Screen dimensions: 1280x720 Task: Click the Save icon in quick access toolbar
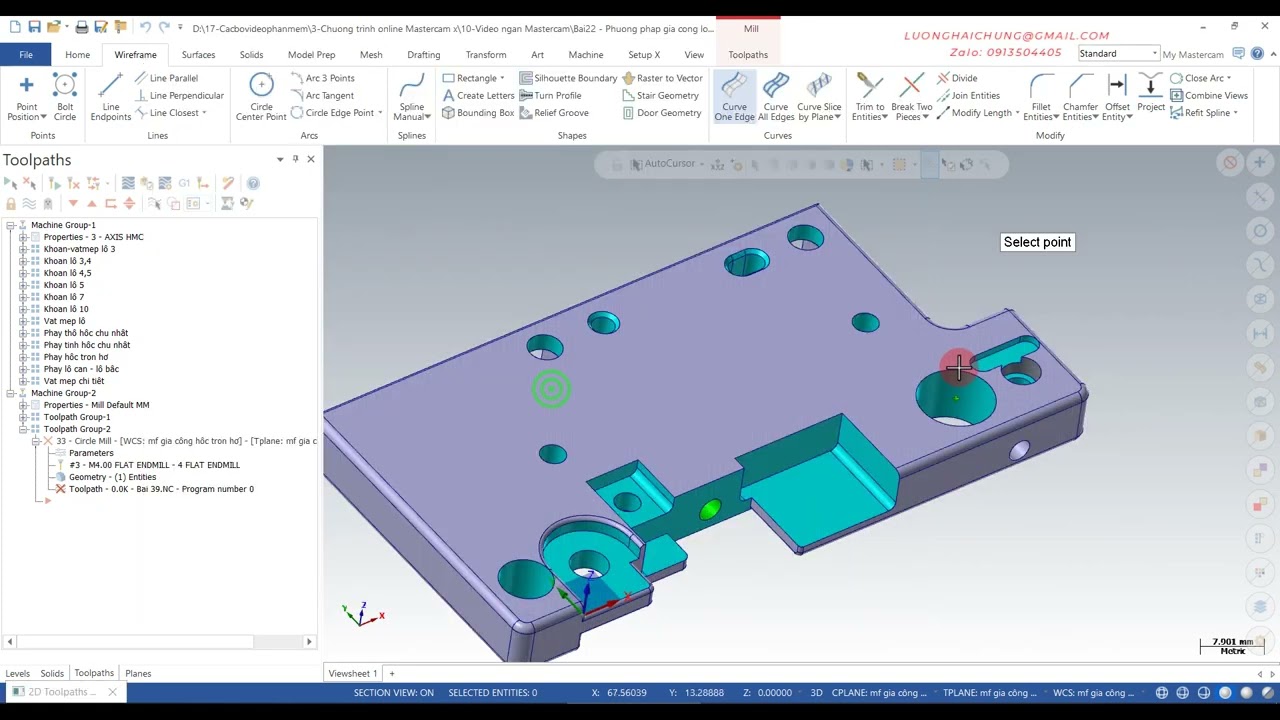click(35, 27)
